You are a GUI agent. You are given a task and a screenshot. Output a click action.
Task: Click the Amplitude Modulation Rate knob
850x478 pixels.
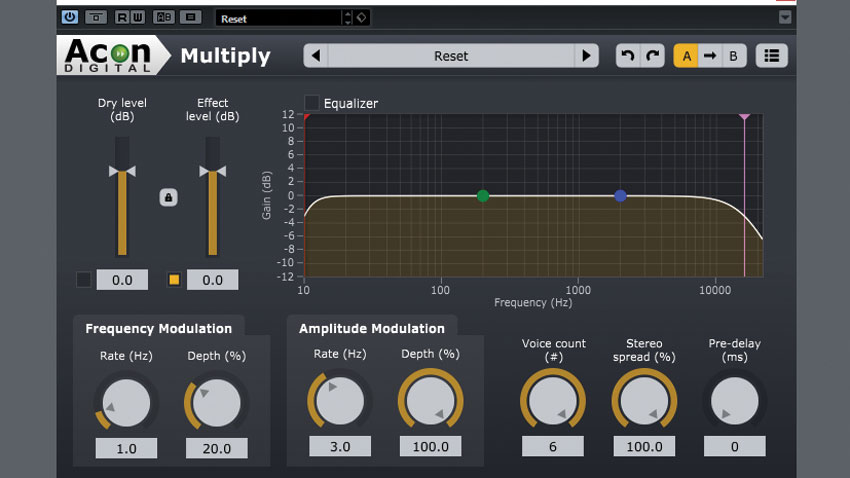340,402
